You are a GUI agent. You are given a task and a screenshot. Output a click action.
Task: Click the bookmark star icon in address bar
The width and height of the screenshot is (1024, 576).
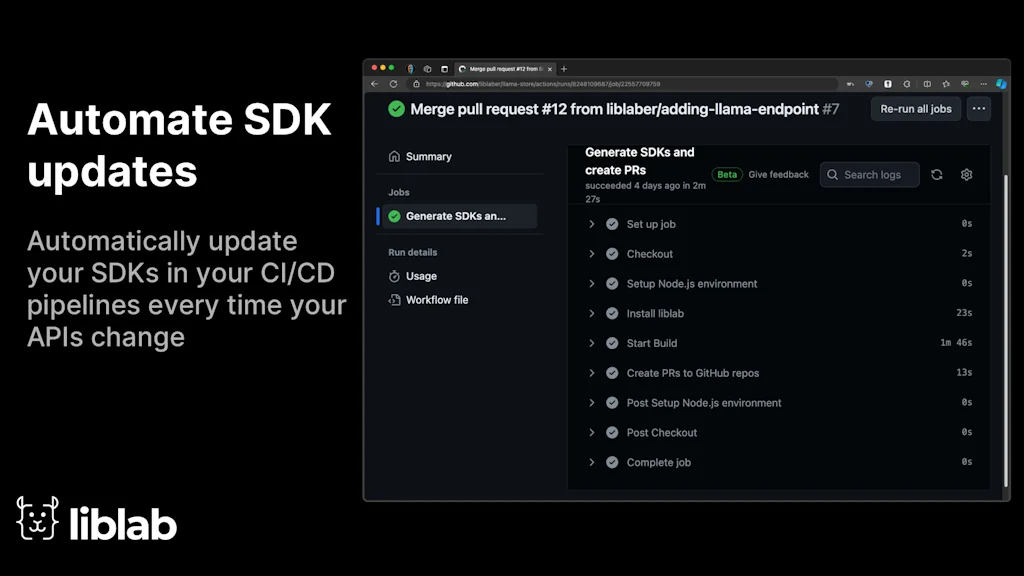(x=946, y=84)
